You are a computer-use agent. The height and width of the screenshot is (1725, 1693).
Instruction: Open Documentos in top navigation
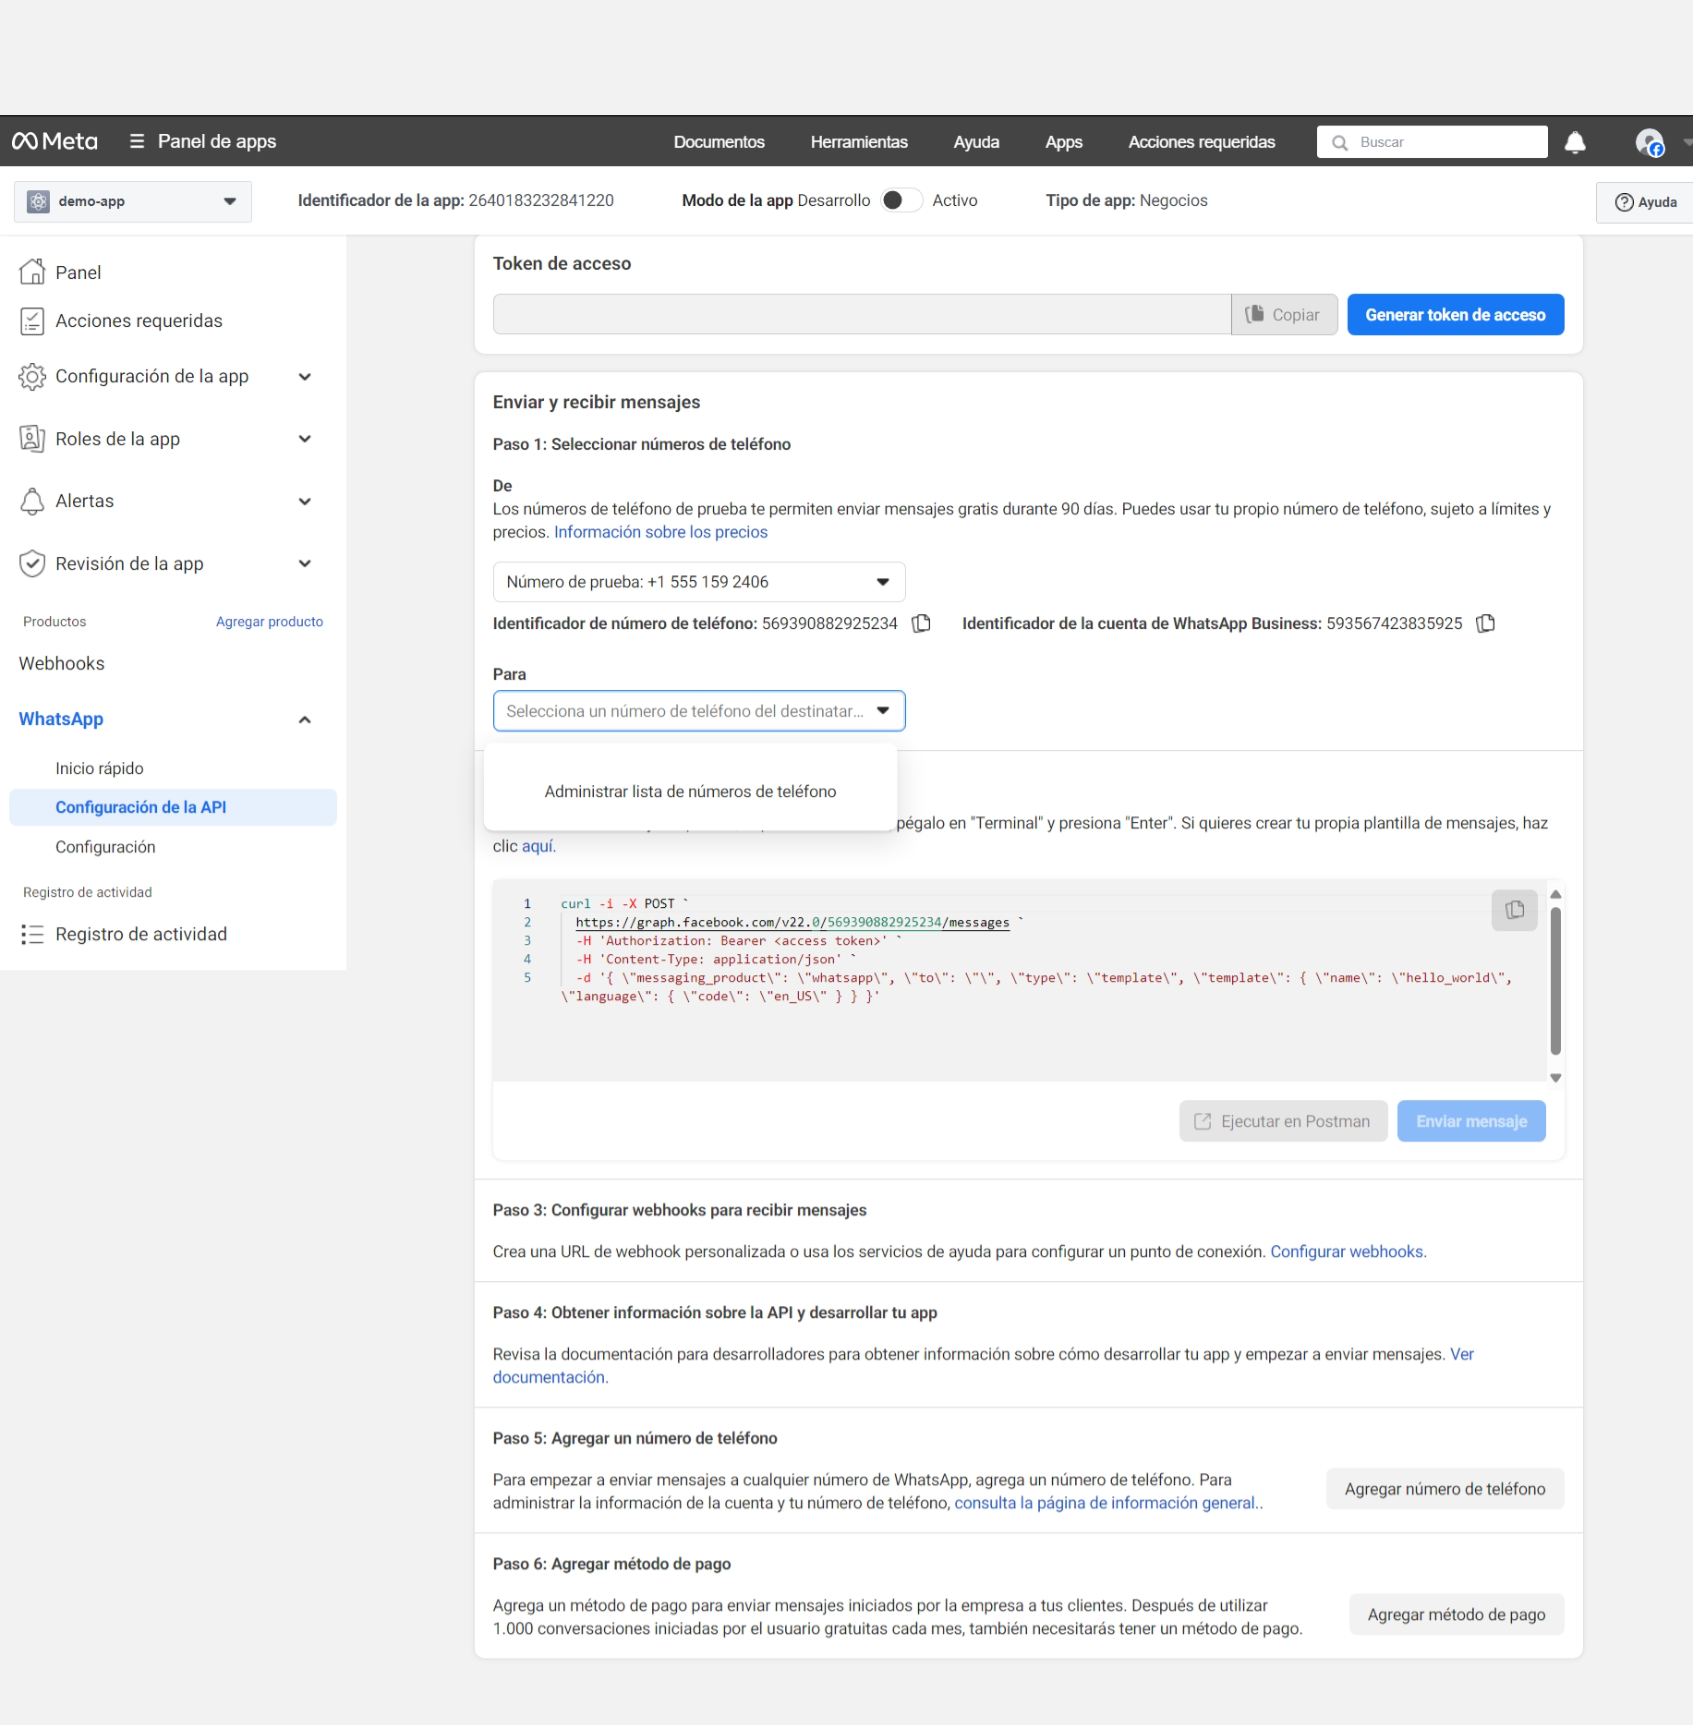coord(719,142)
